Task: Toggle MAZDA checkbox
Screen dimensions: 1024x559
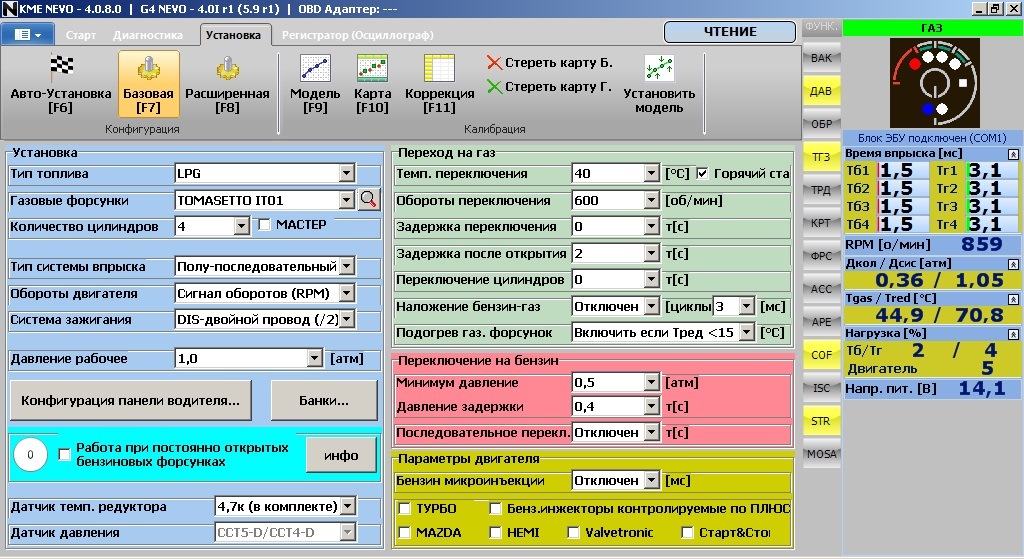Action: [405, 533]
